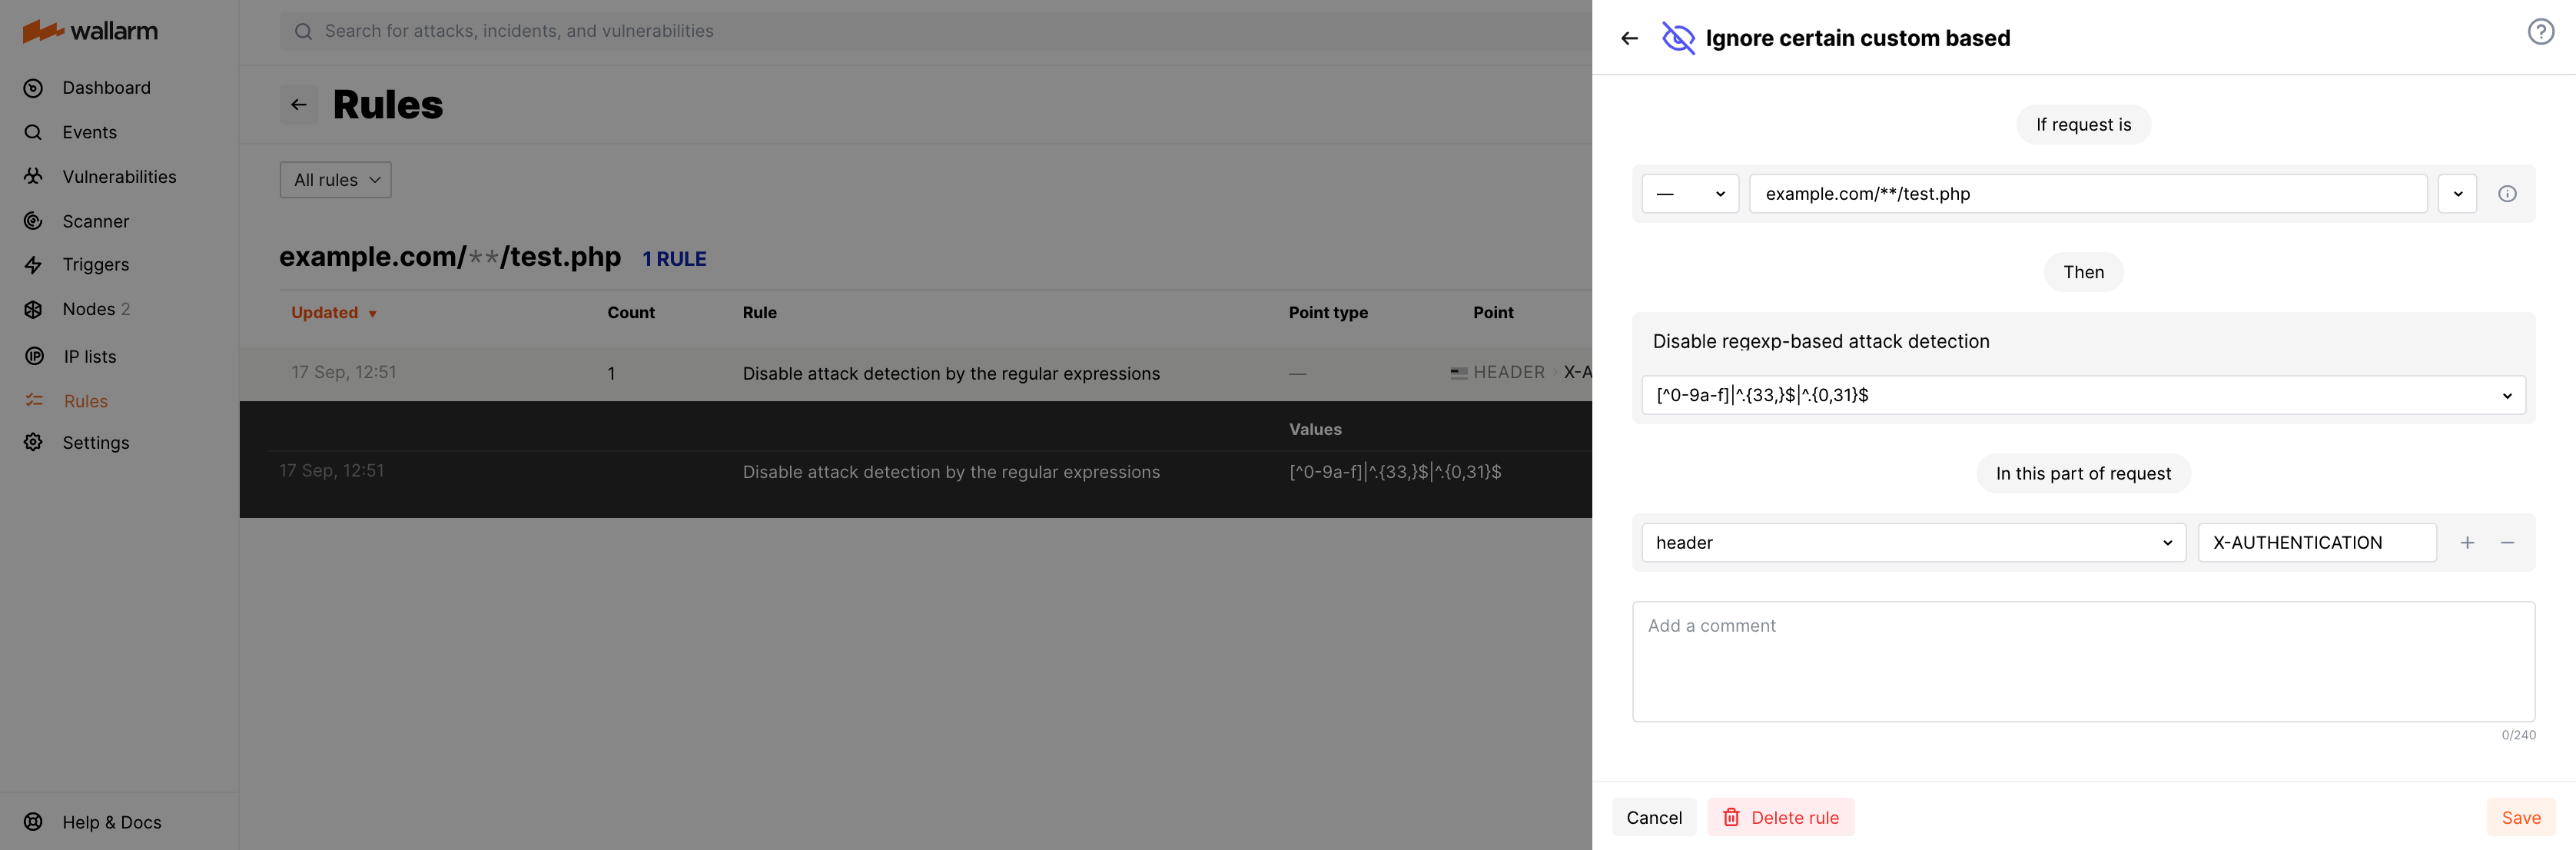The width and height of the screenshot is (2576, 850).
Task: Click the info icon beside URL field
Action: (x=2506, y=194)
